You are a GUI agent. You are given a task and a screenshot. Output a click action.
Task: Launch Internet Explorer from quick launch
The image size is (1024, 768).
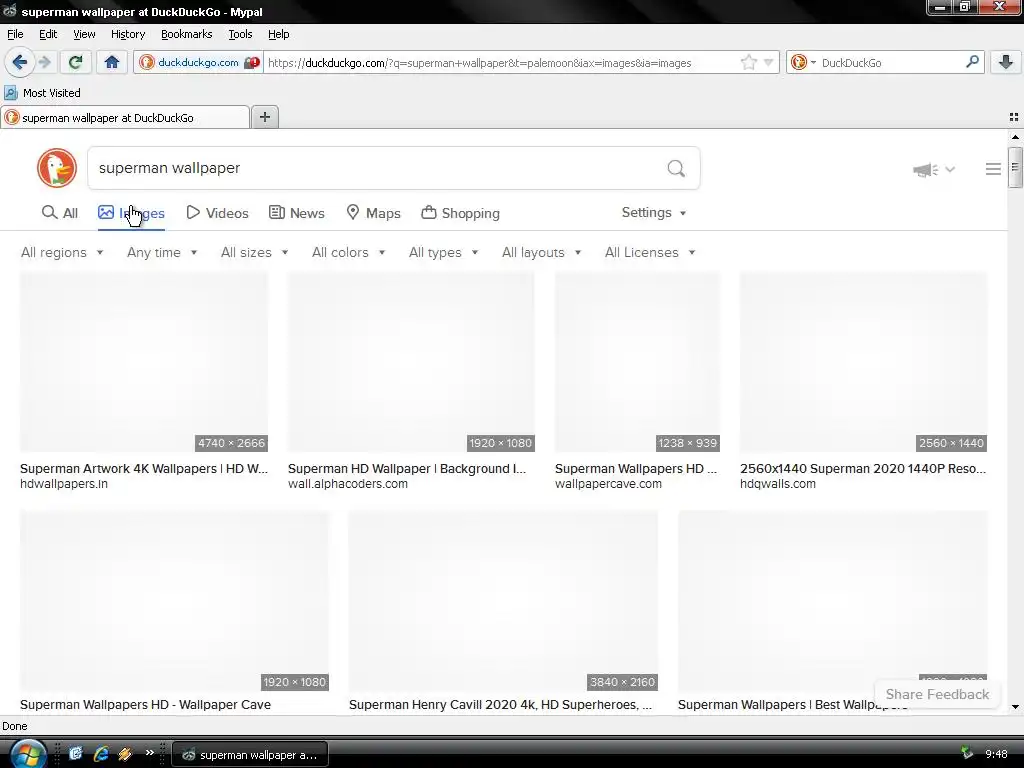(x=101, y=754)
